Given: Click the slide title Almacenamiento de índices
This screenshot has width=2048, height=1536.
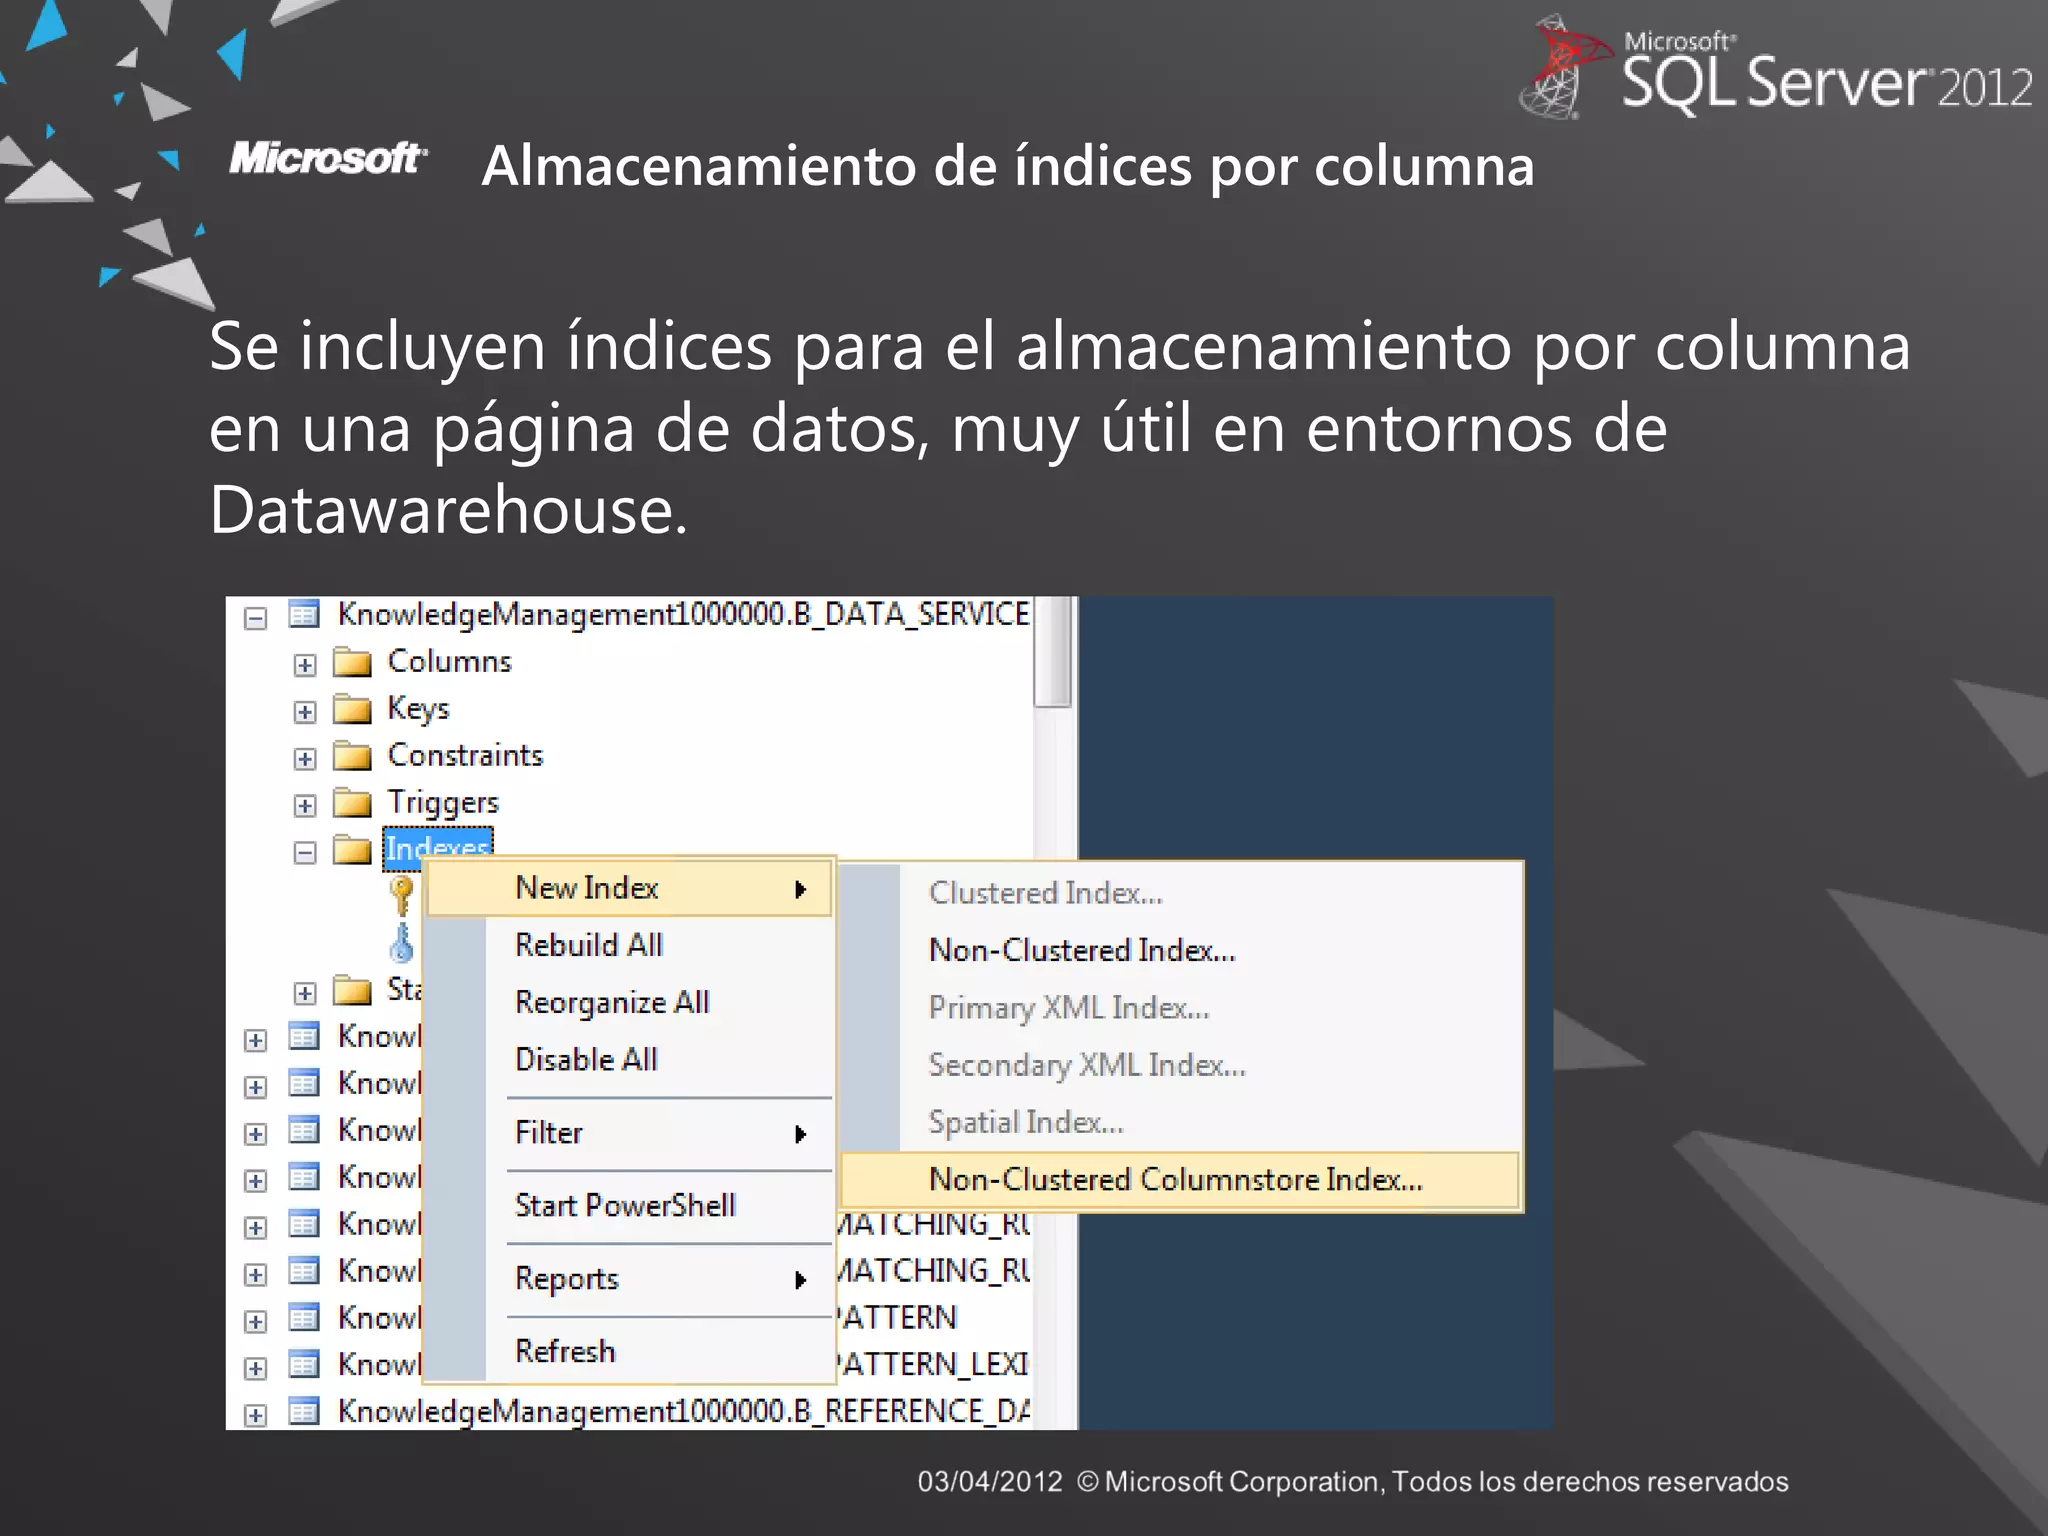Looking at the screenshot, I should [x=1008, y=166].
